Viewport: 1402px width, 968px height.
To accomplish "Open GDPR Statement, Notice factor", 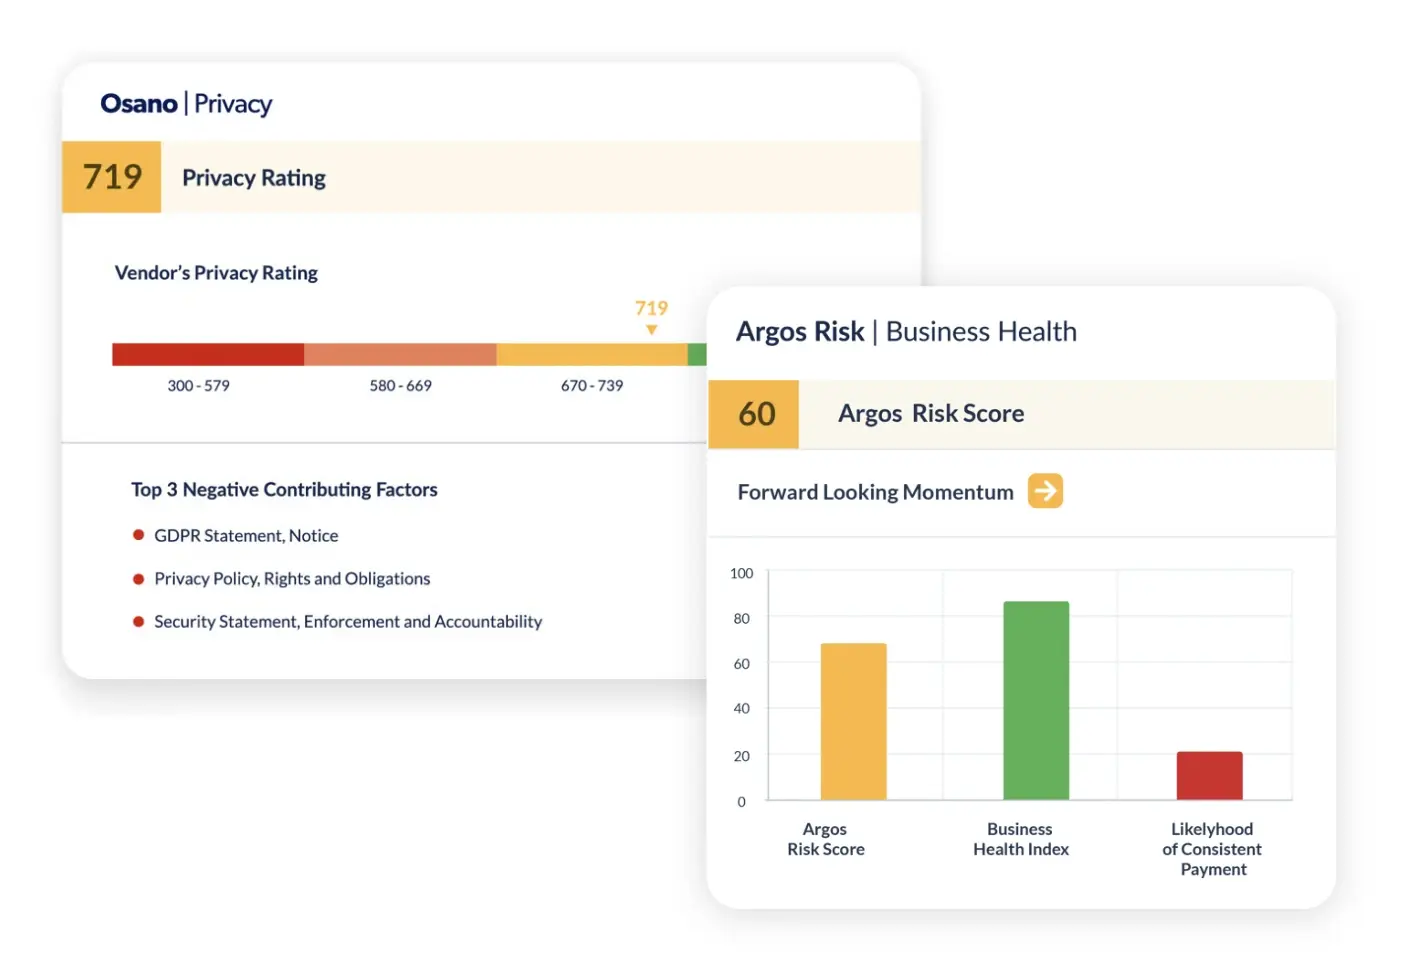I will 246,536.
